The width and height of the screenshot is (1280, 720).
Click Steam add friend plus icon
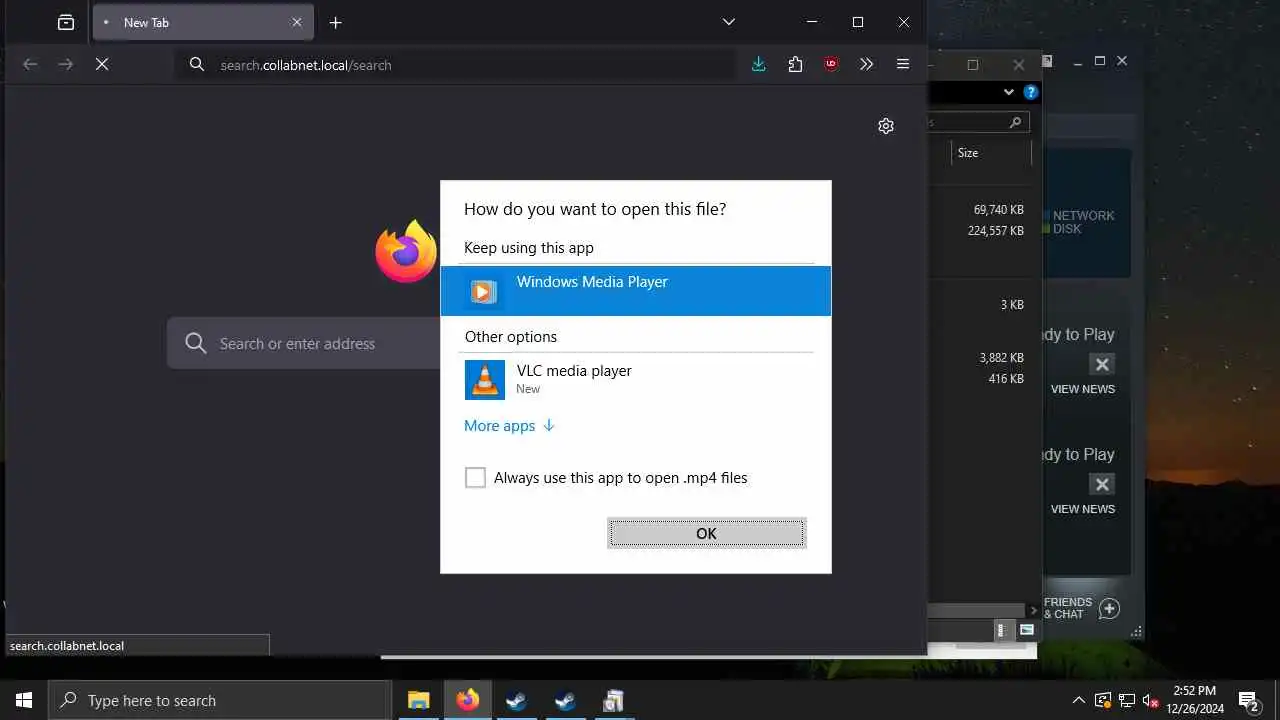1109,608
